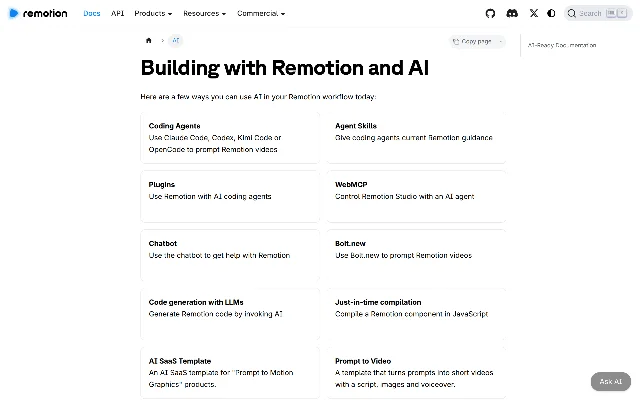640x400 pixels.
Task: Open the GitHub repository icon
Action: point(490,13)
